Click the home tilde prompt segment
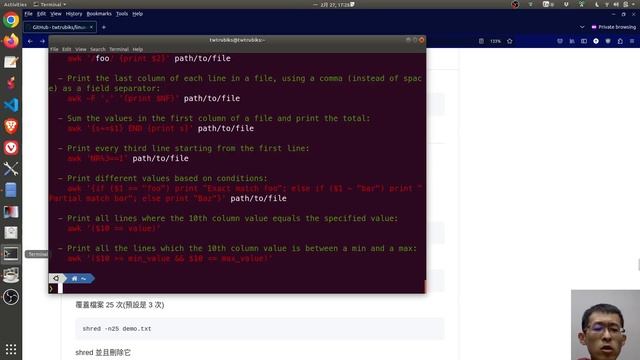 pyautogui.click(x=80, y=278)
